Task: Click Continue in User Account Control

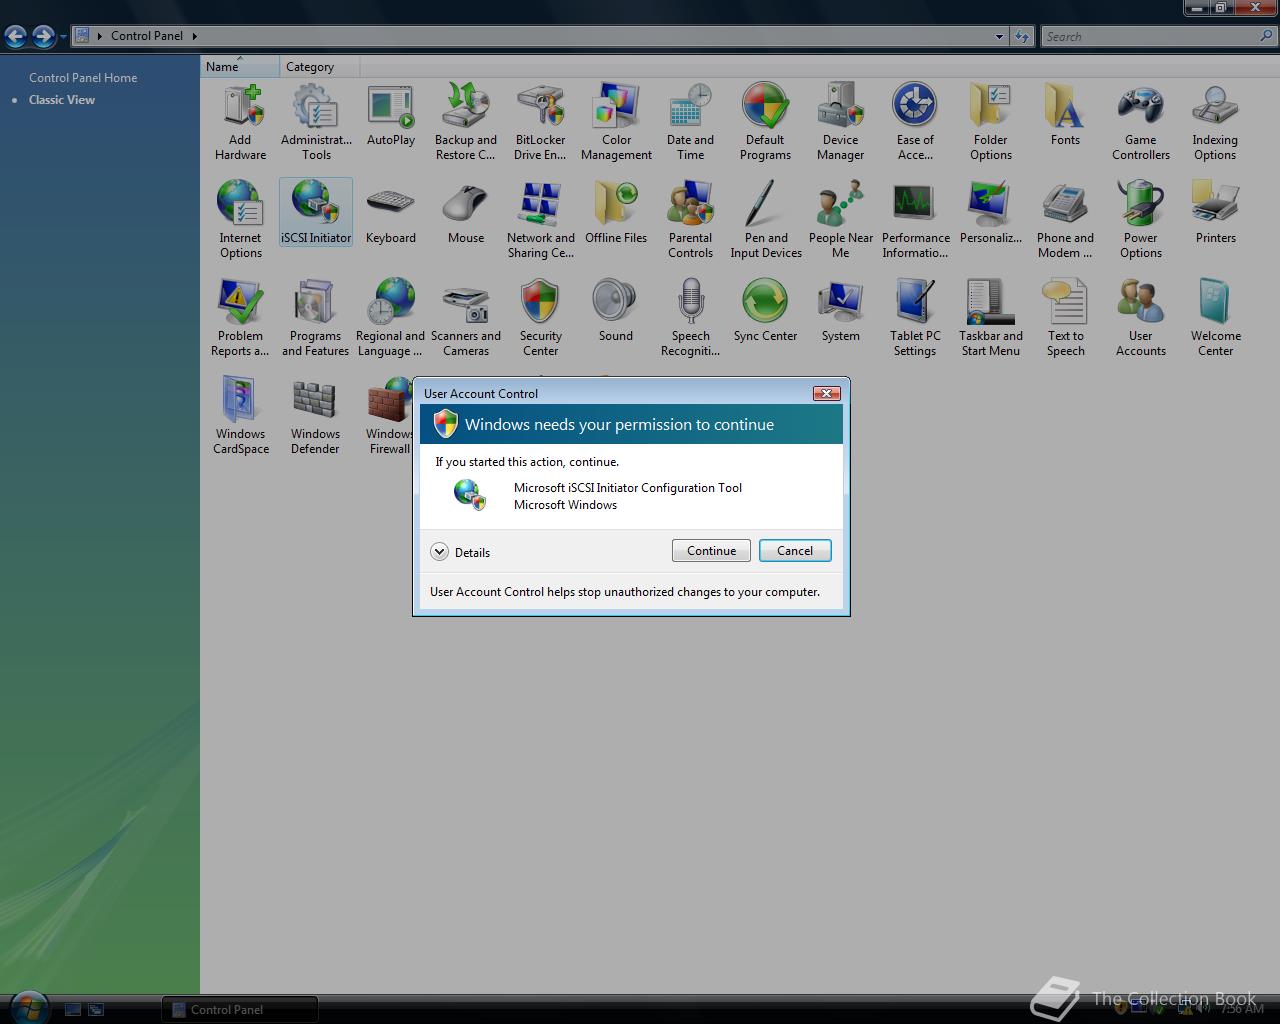Action: (x=711, y=551)
